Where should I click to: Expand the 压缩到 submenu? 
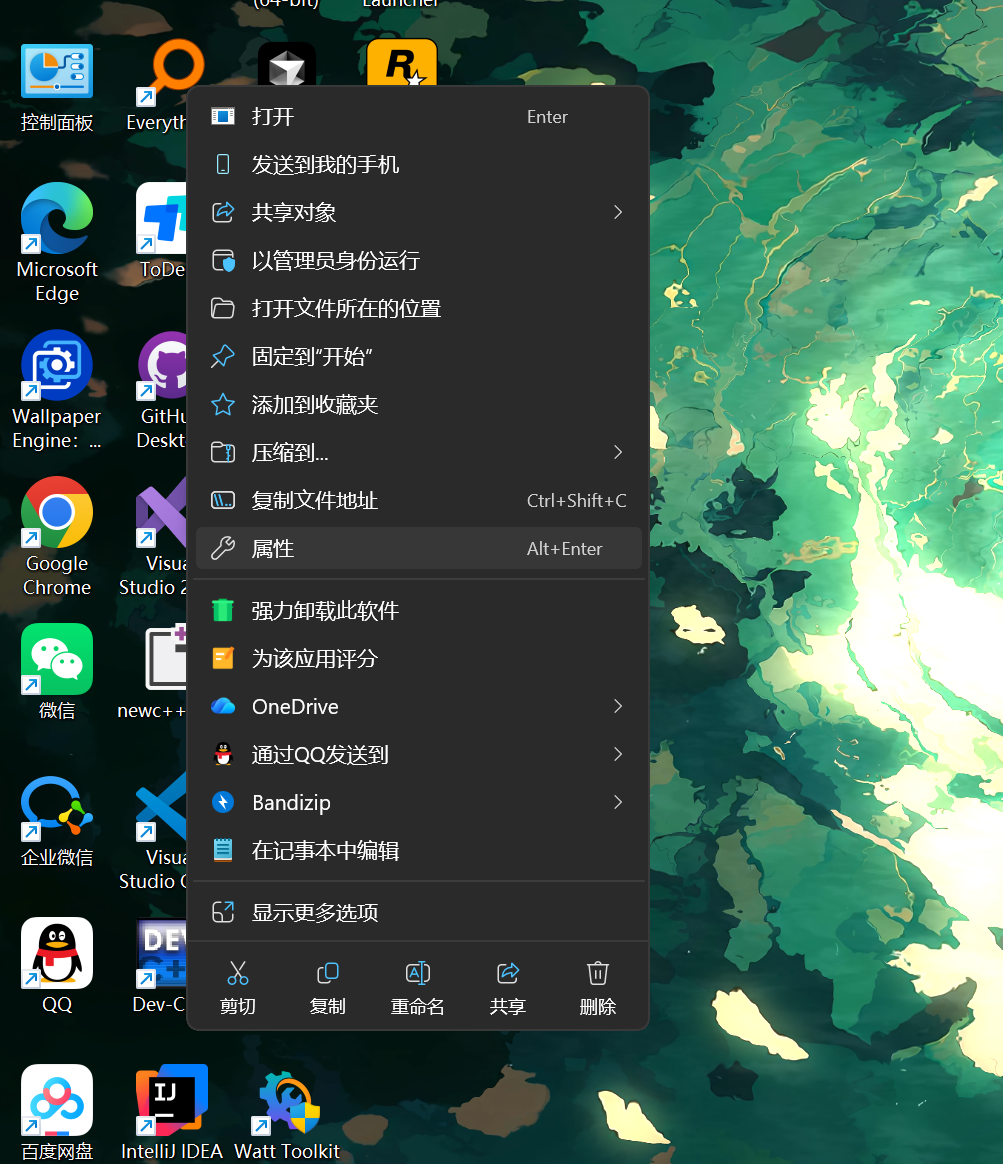coord(417,452)
